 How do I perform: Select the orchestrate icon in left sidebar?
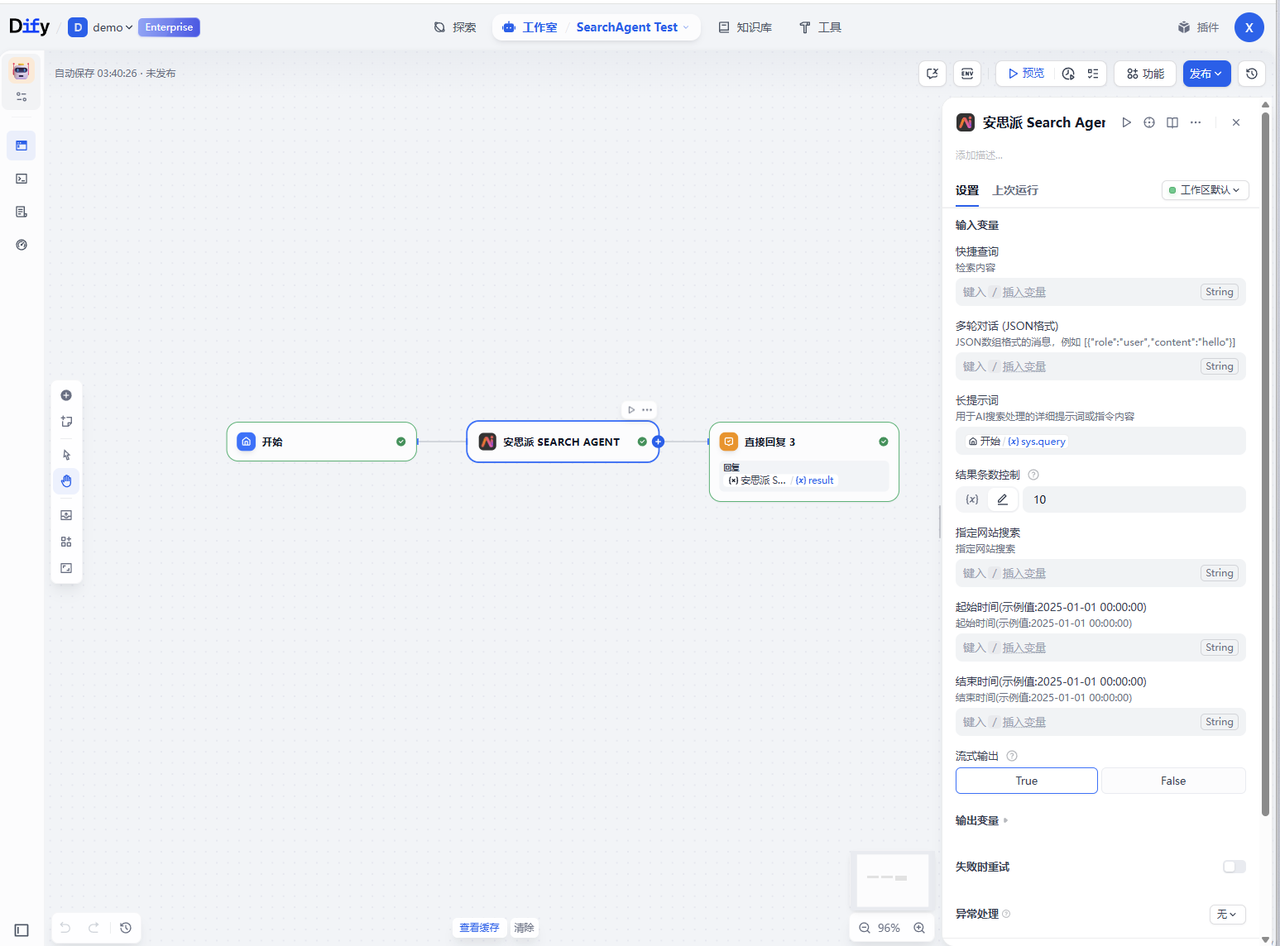coord(21,146)
